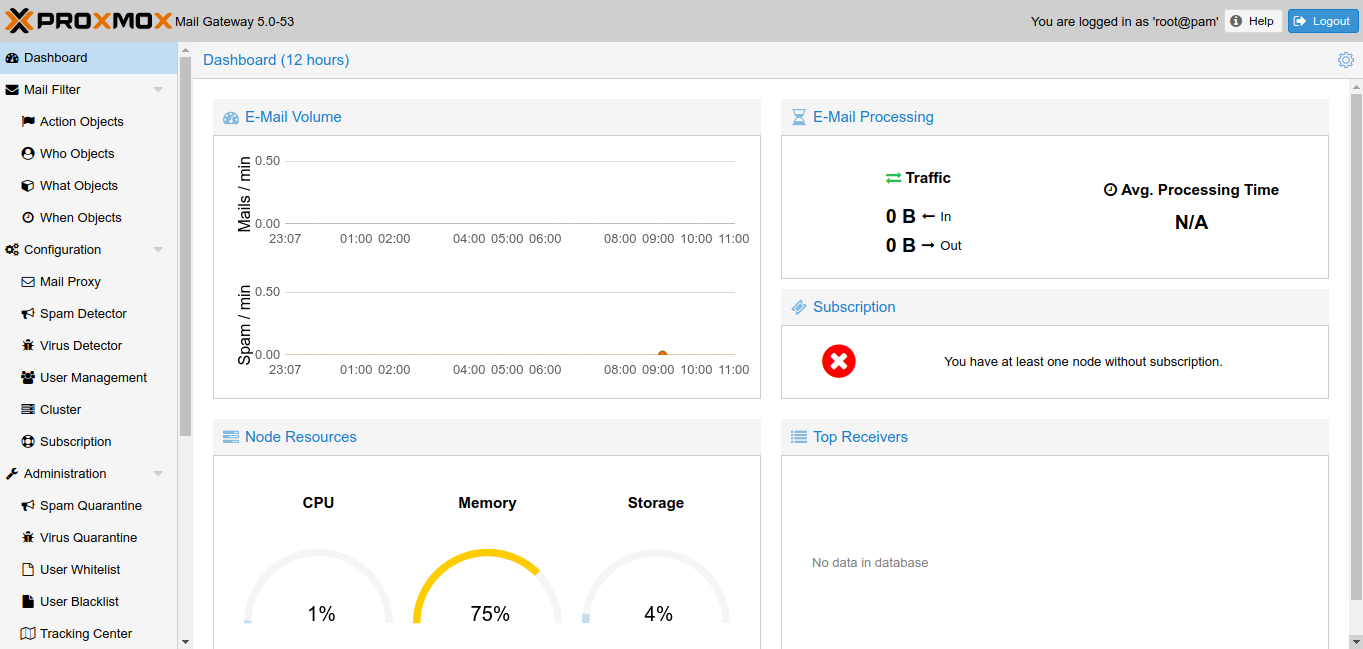The width and height of the screenshot is (1363, 649).
Task: Click the User Management people icon
Action: click(x=28, y=378)
